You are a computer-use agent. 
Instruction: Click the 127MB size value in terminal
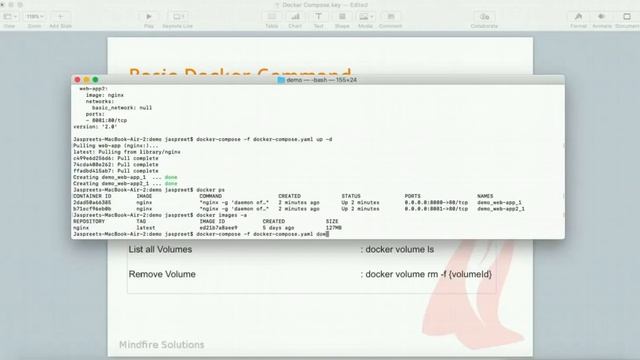[334, 228]
